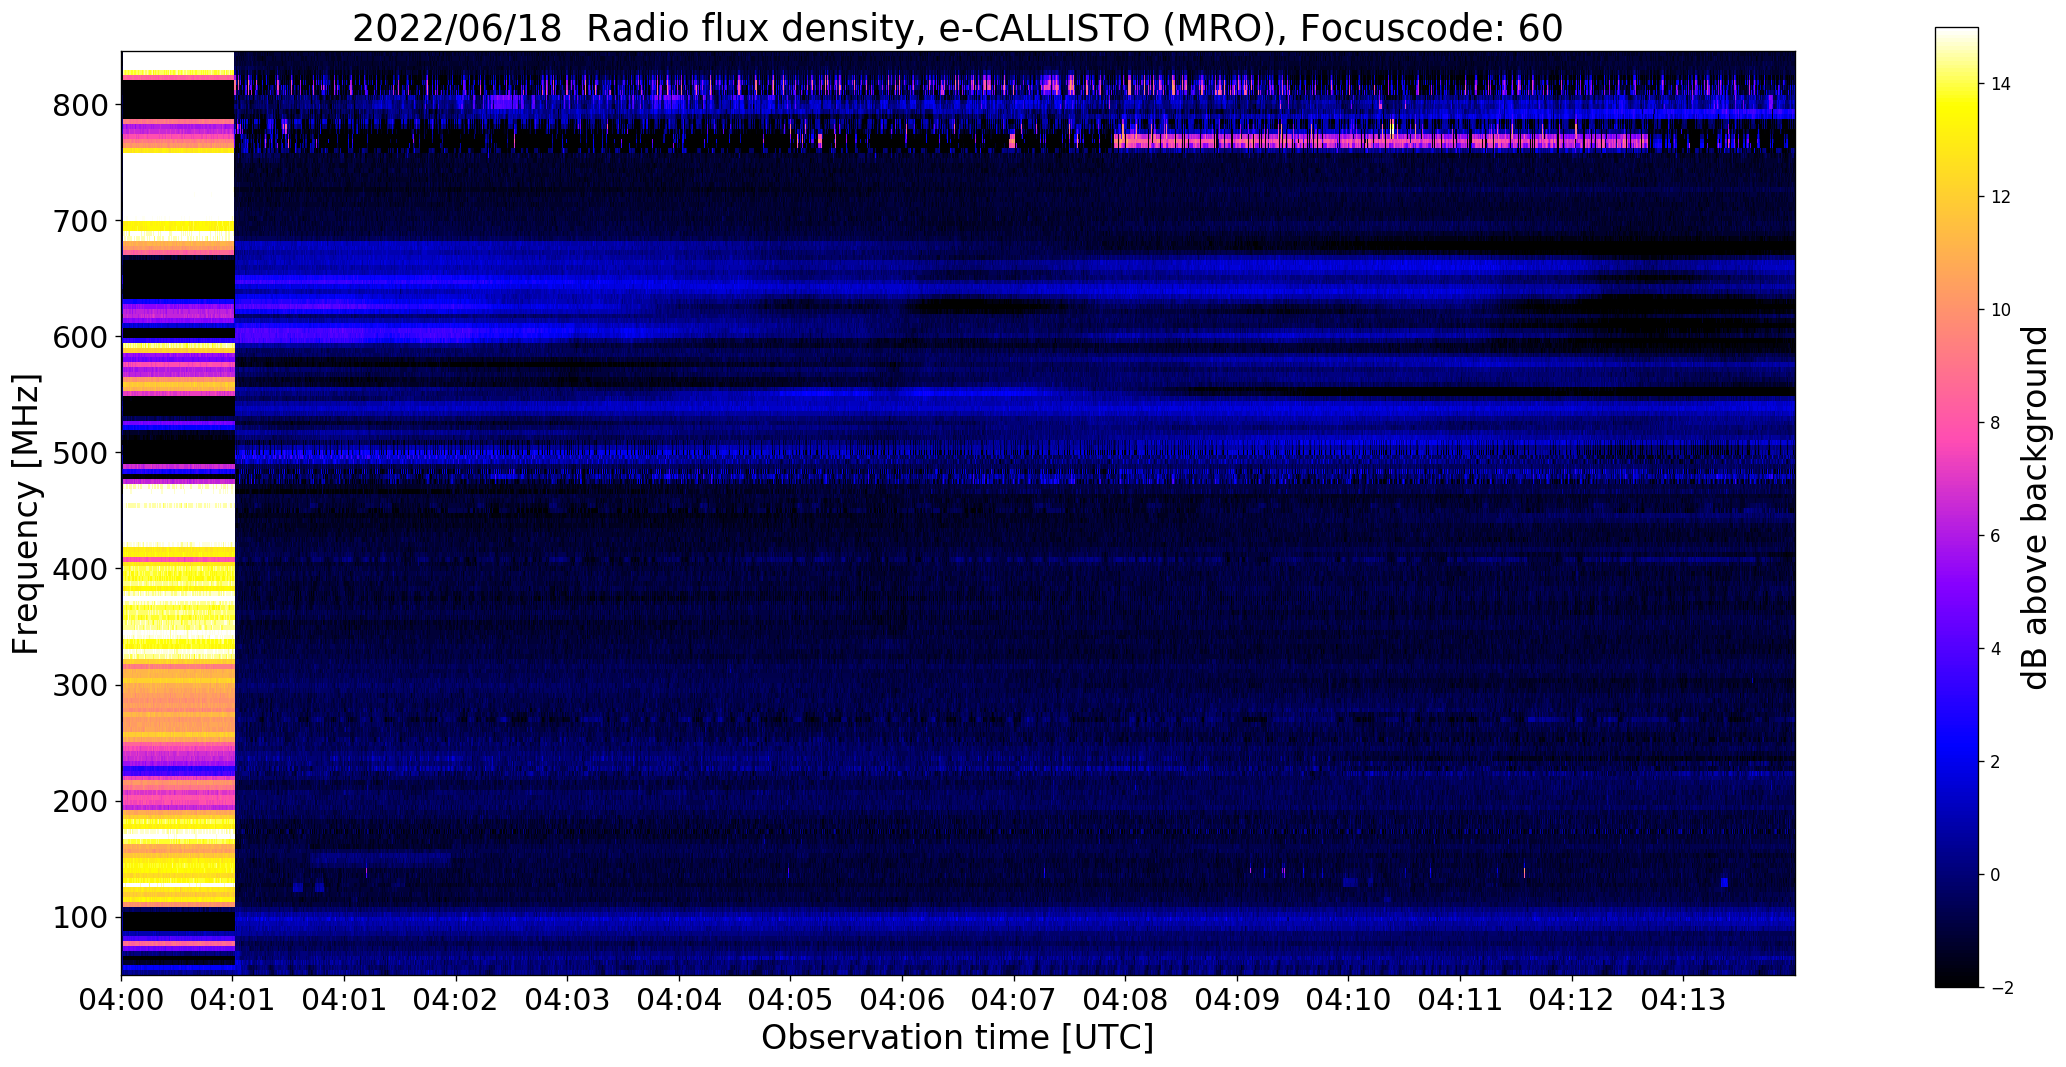Viewport: 2066px width, 1067px height.
Task: Click the 200 frequency tick label
Action: 80,801
